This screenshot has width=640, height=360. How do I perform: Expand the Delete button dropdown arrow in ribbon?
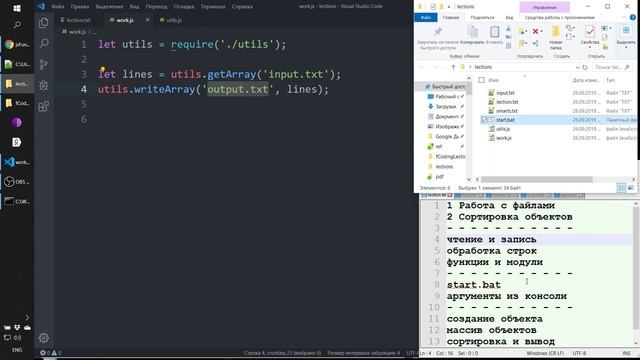541,31
